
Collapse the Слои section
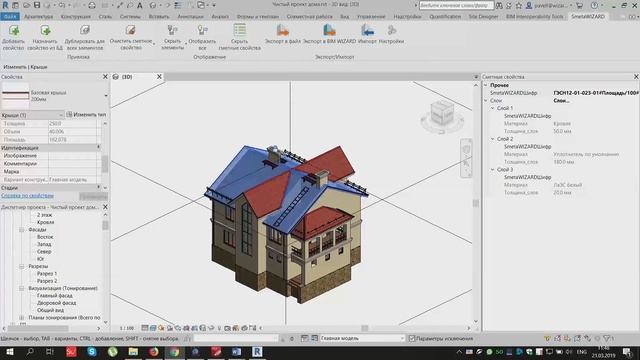coord(486,100)
